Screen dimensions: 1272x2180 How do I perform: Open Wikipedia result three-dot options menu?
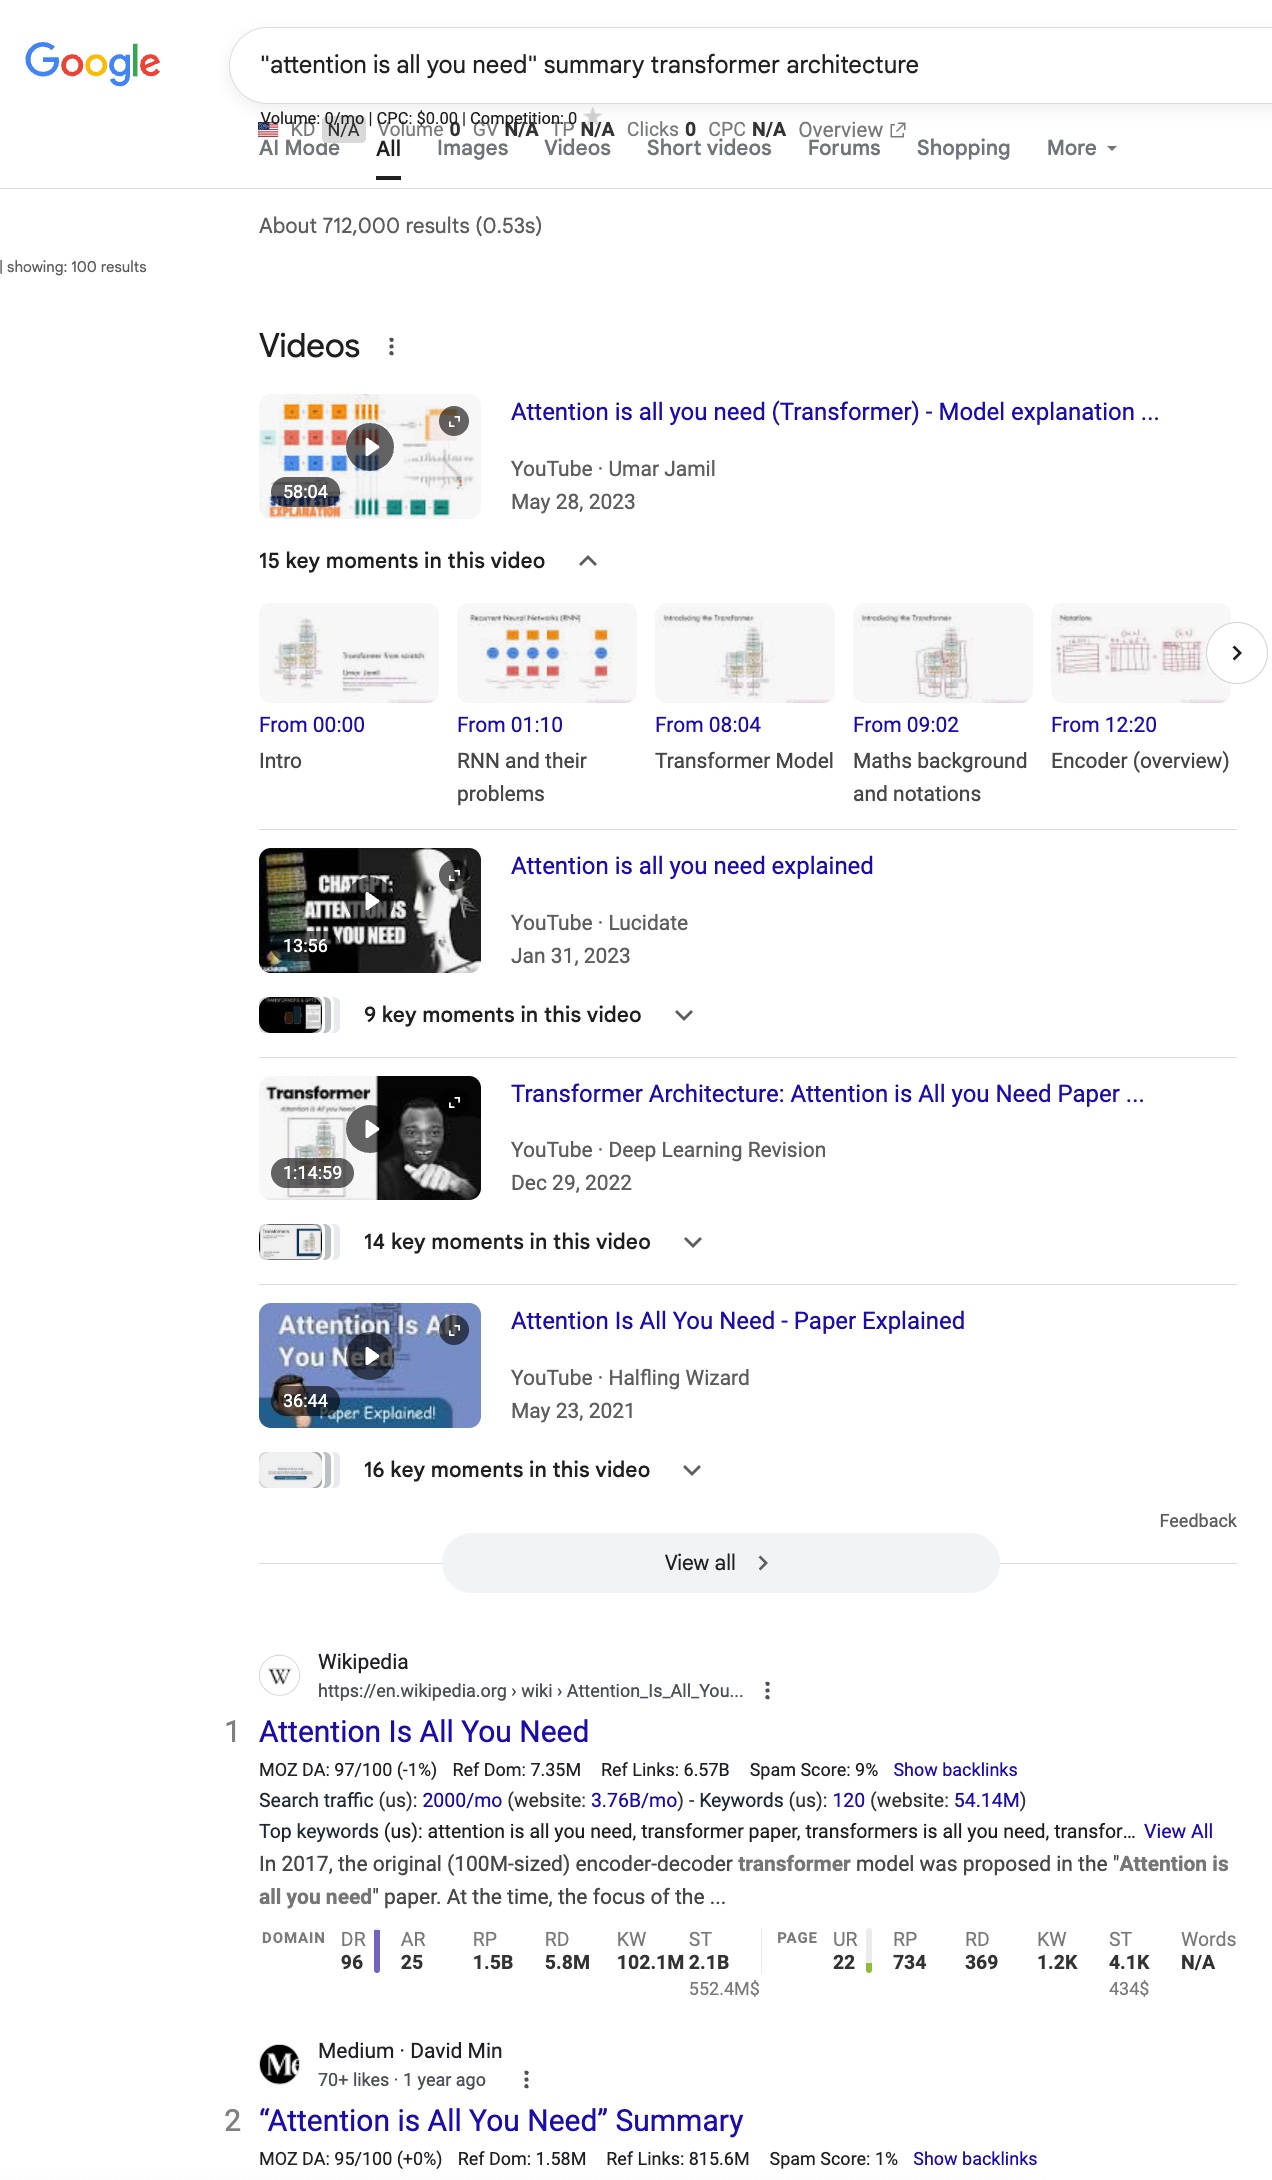click(767, 1691)
